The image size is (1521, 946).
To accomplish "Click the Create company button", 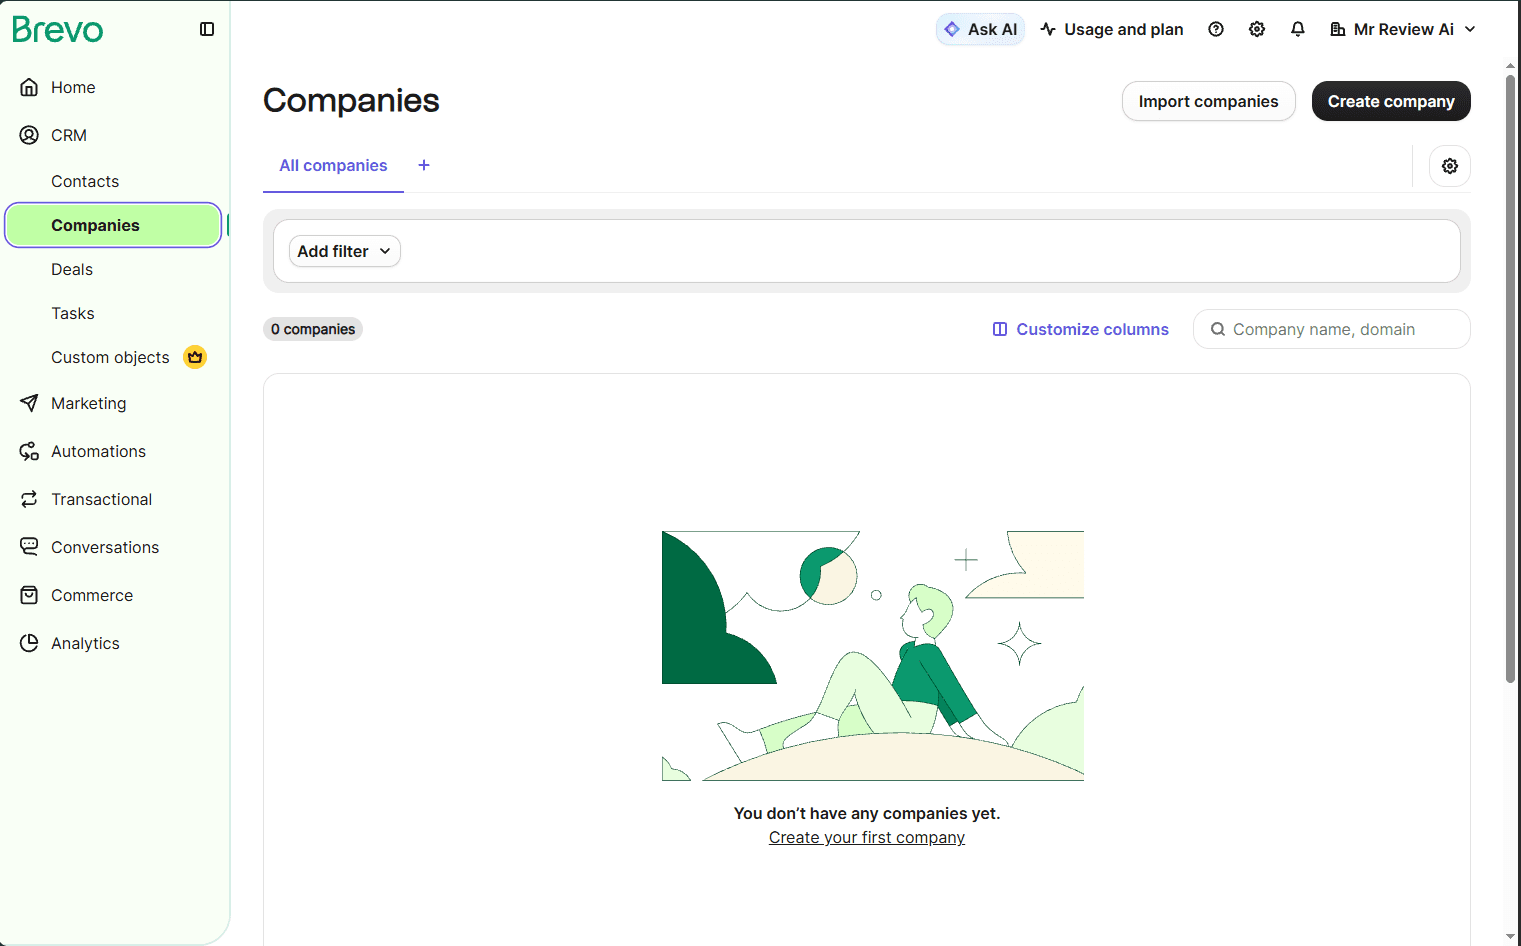I will click(x=1391, y=101).
